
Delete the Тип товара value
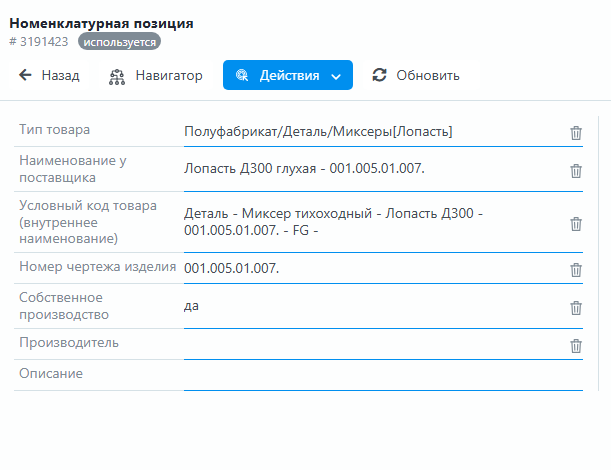pyautogui.click(x=576, y=132)
